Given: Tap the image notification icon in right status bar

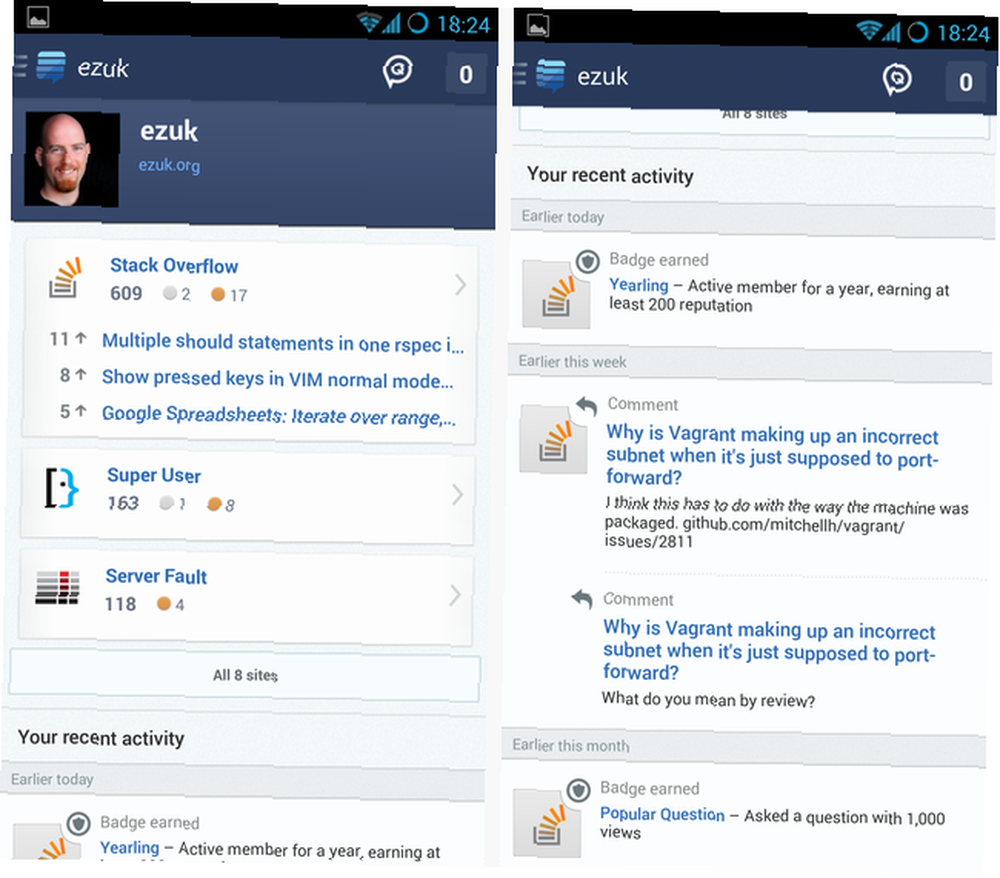Looking at the screenshot, I should [538, 26].
